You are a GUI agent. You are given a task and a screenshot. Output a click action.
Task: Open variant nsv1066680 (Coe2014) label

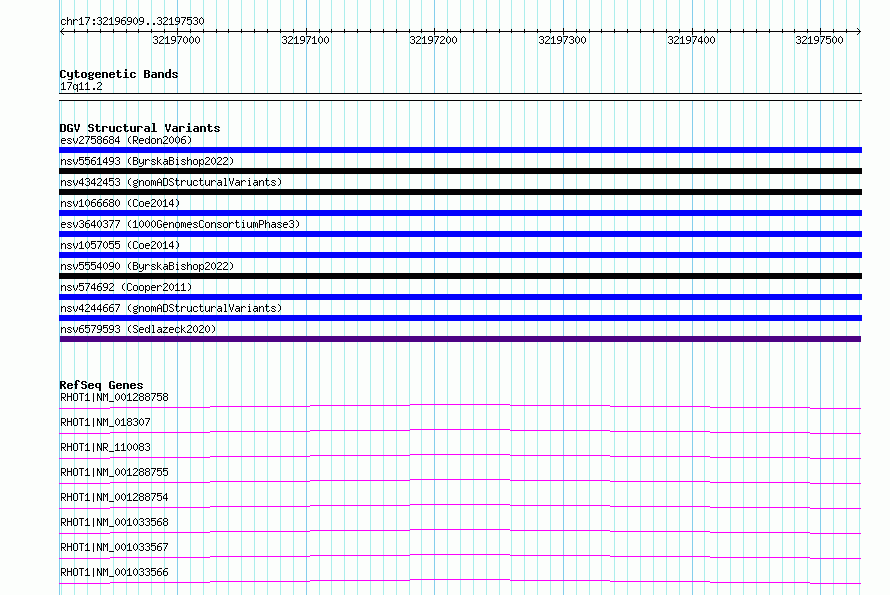pos(120,203)
